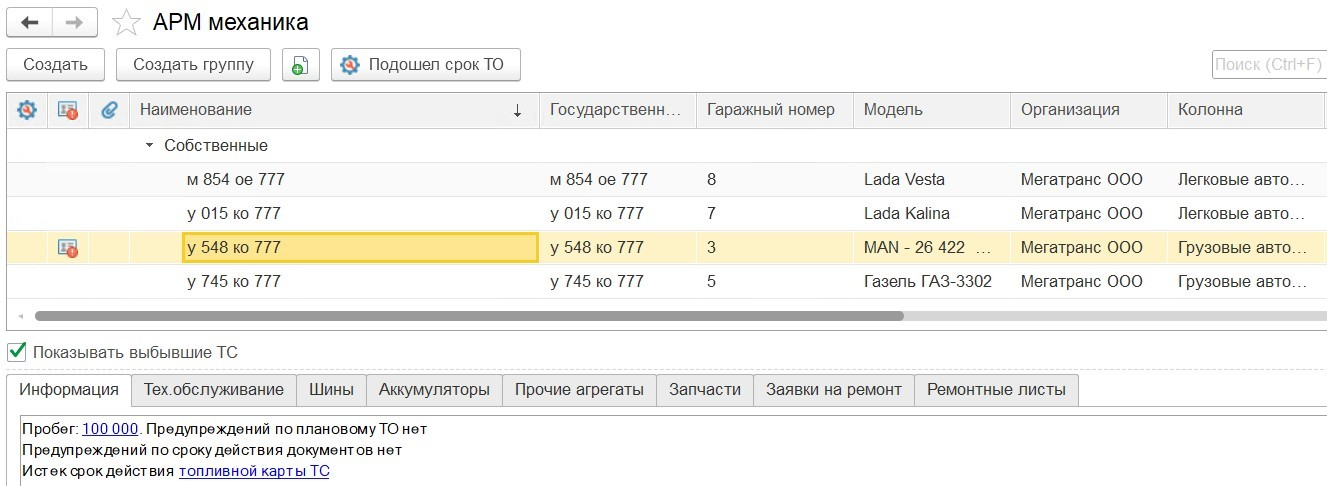Add АРМ механика to favorites star
This screenshot has height=486, width=1327.
coord(126,23)
